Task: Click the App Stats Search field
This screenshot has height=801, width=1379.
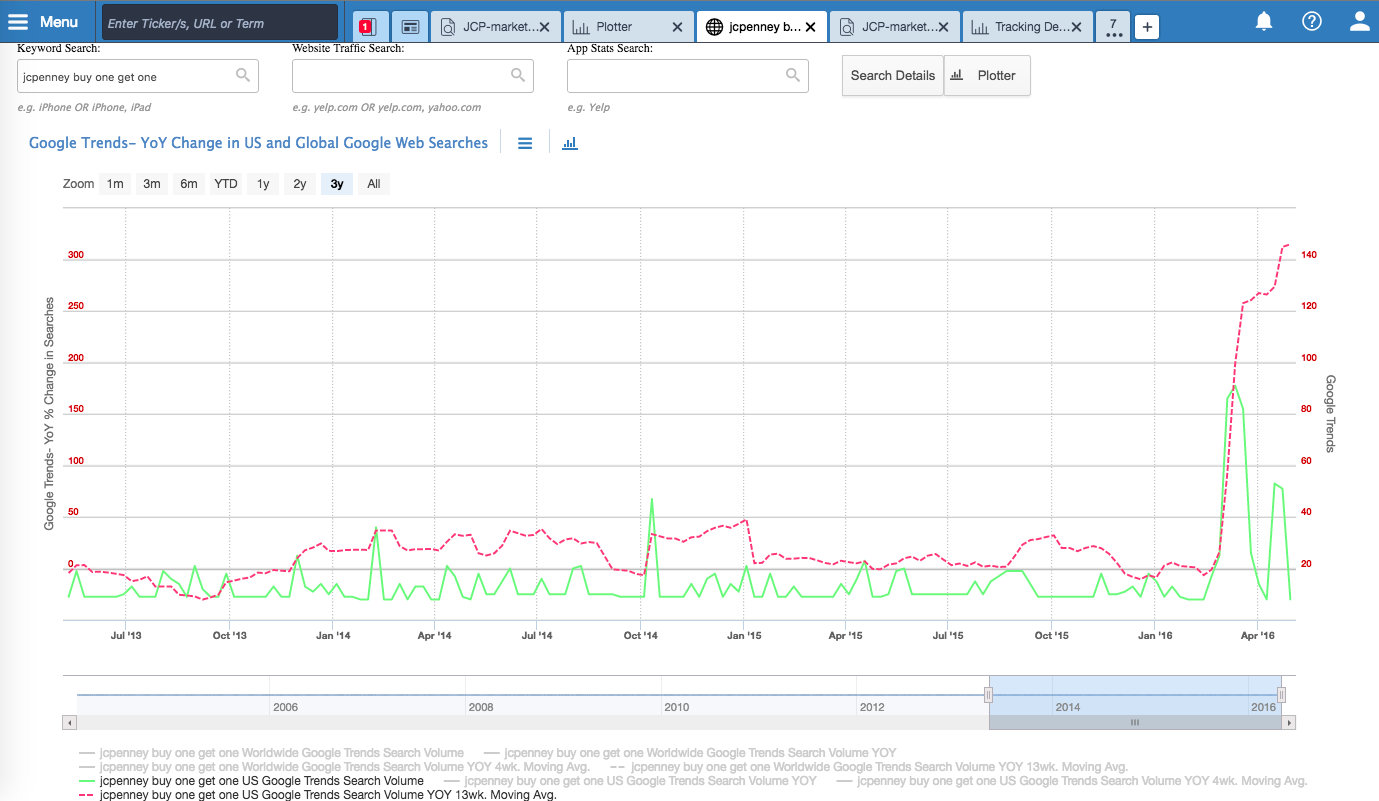Action: click(688, 76)
